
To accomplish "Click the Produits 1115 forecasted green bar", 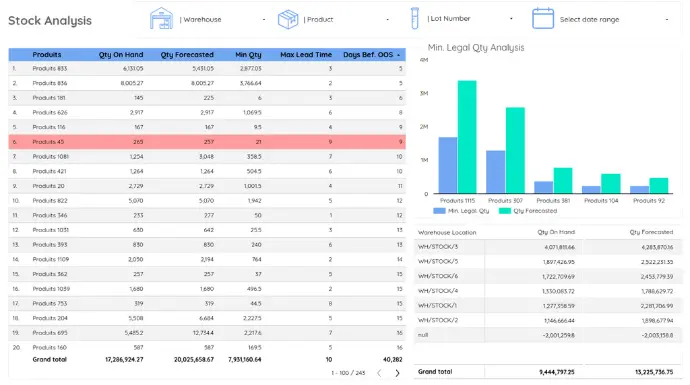I will [x=467, y=137].
